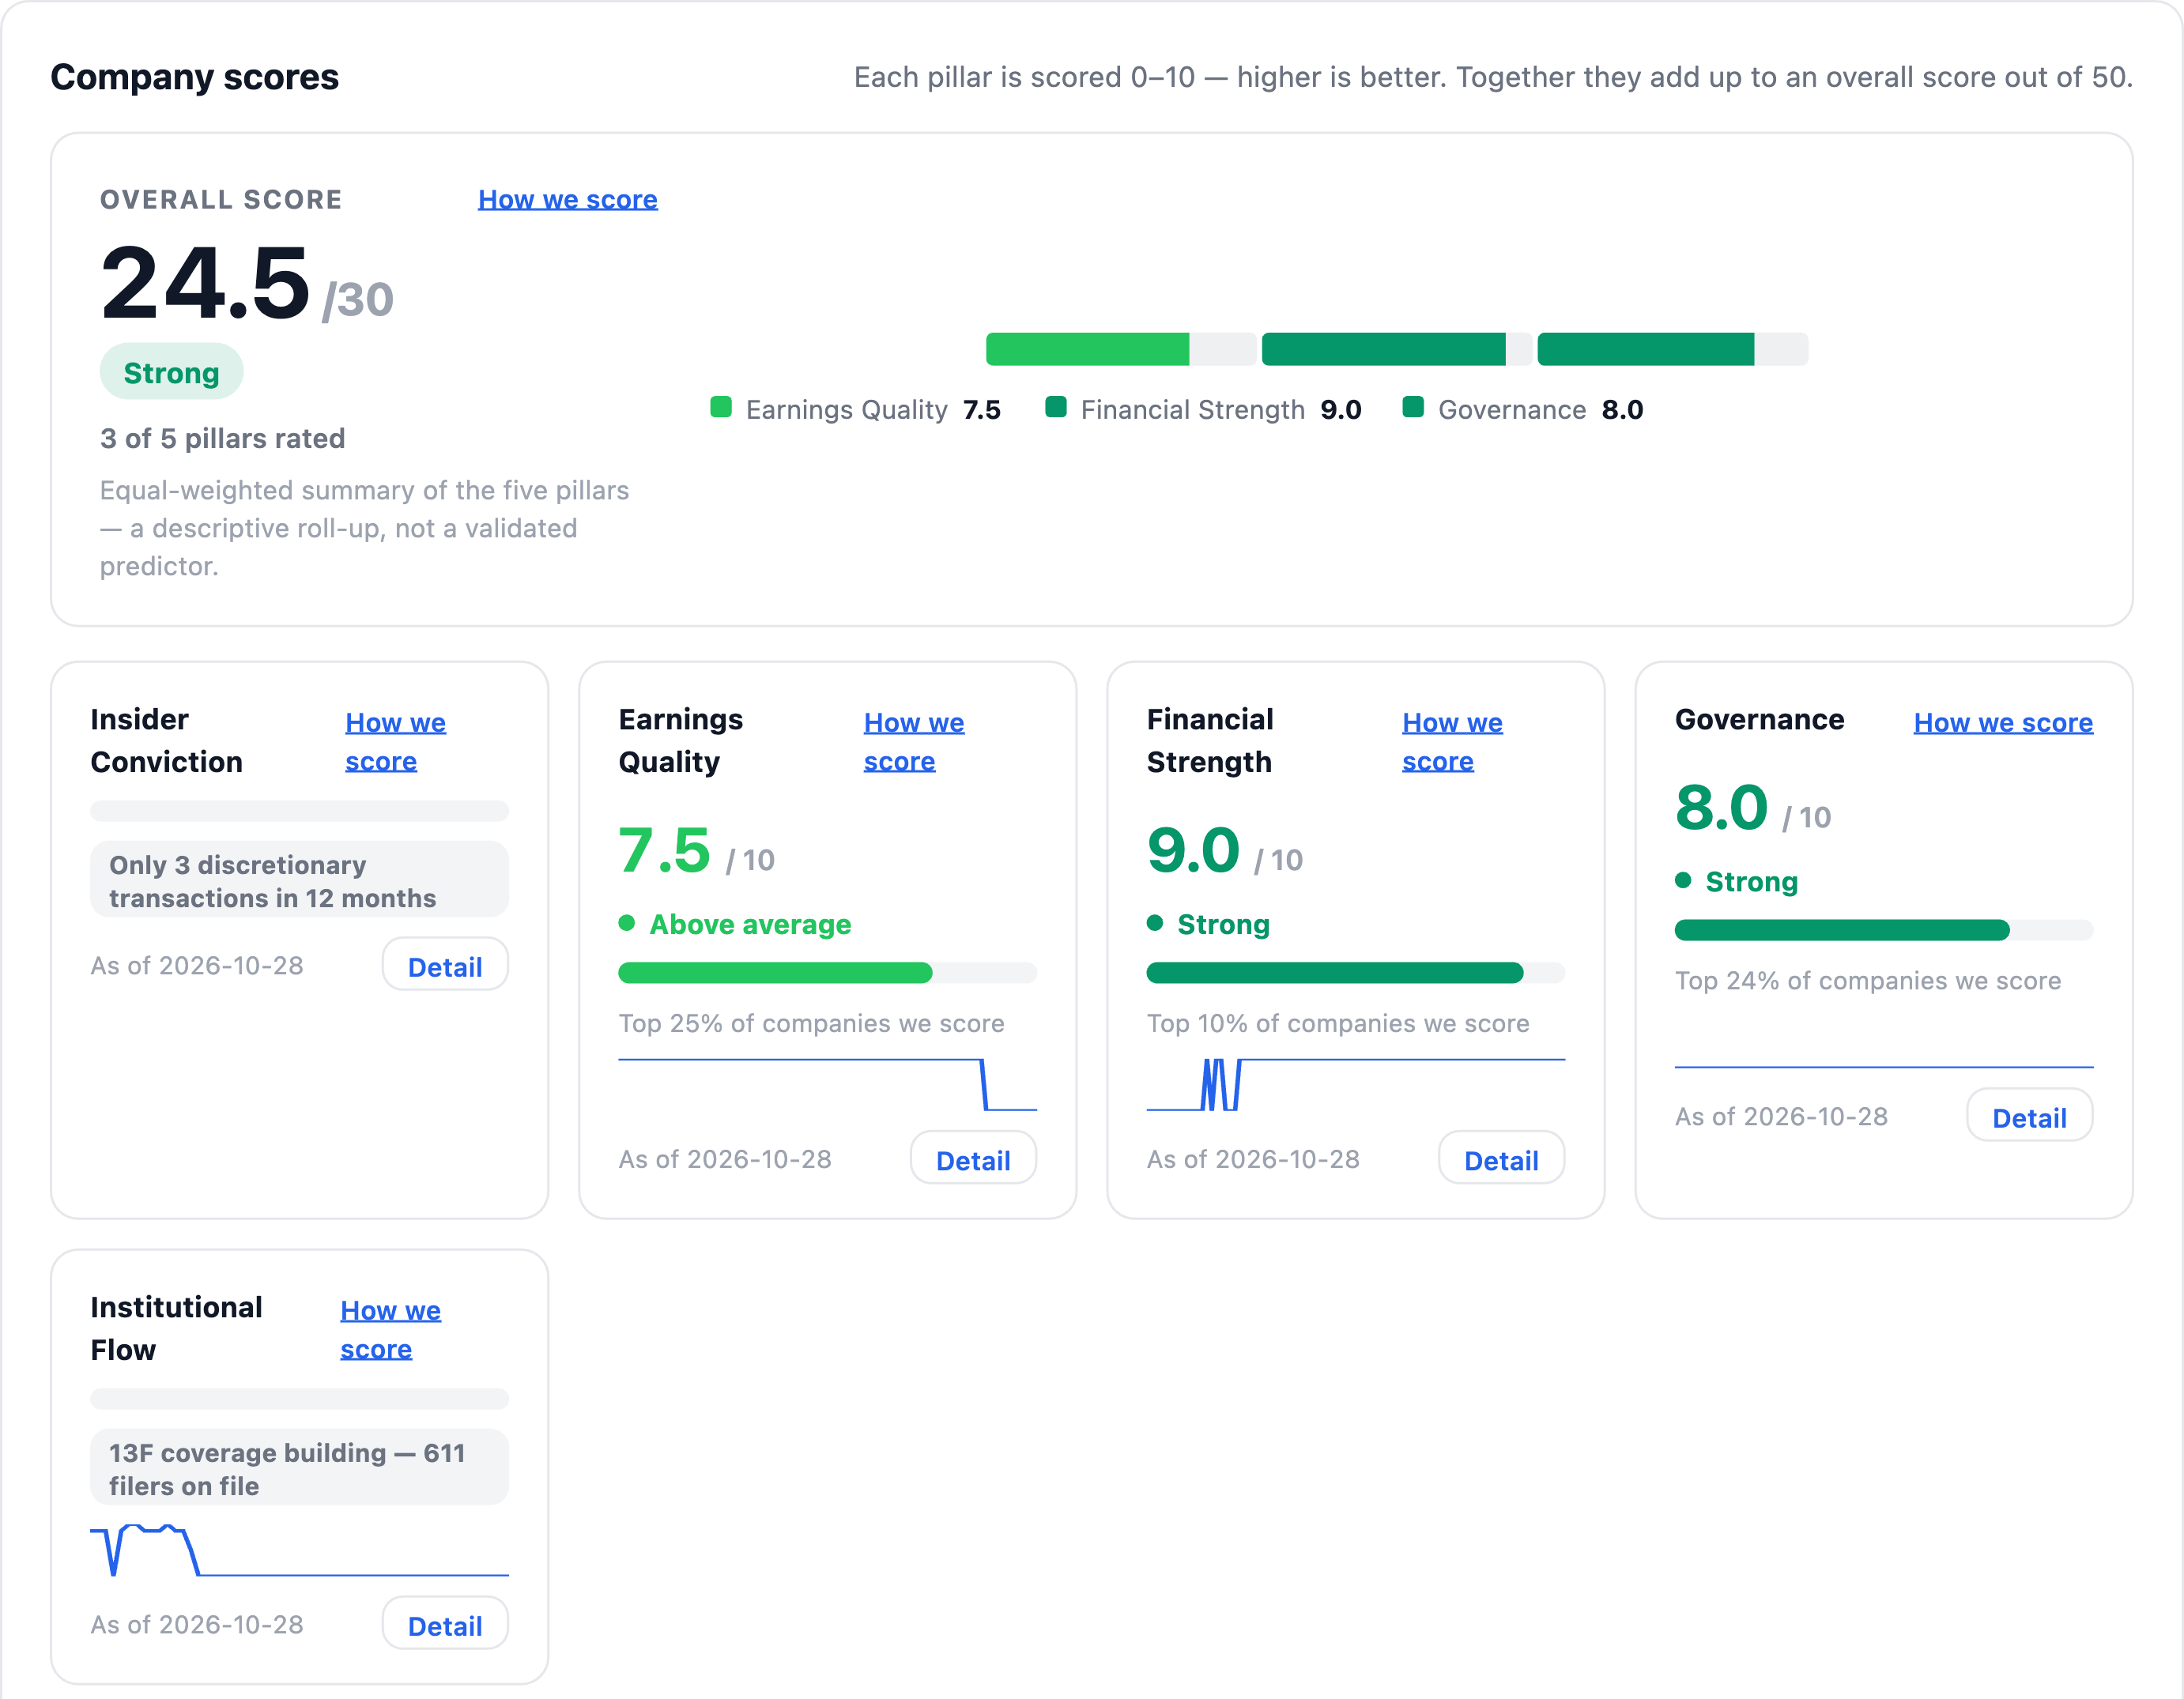
Task: Click the Earnings Quality legend color square
Action: coord(721,407)
